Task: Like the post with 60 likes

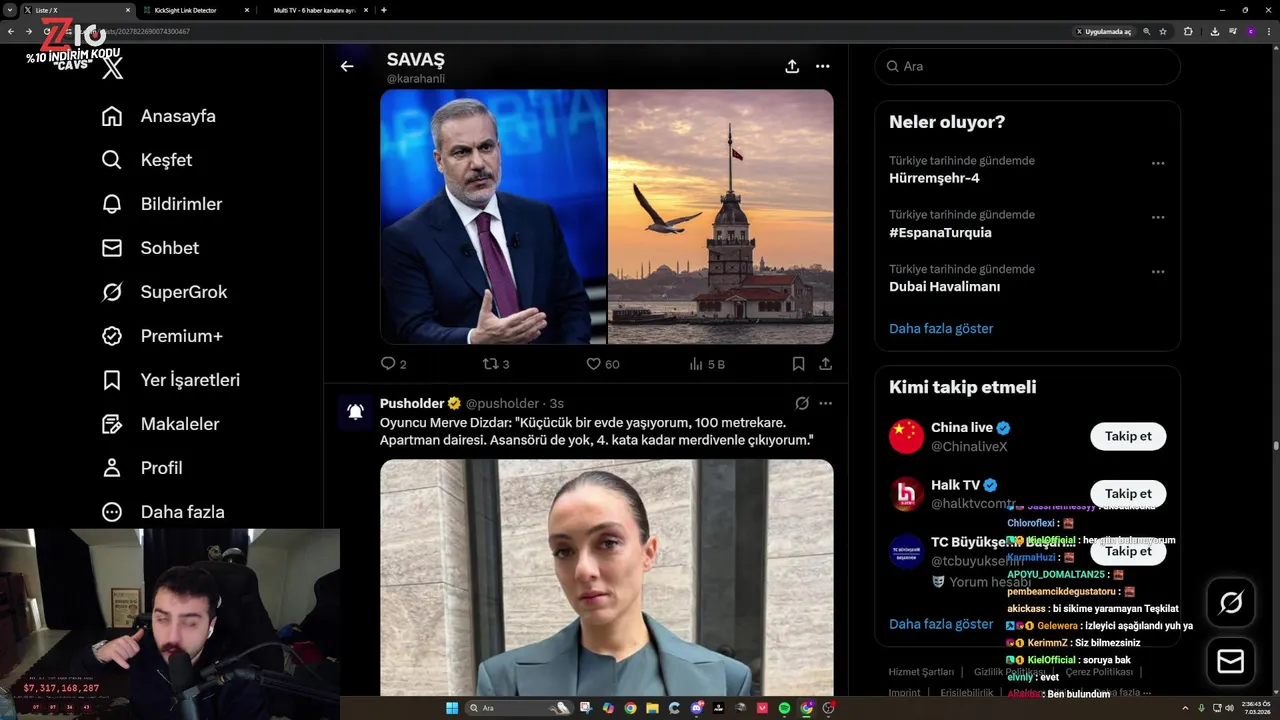Action: click(603, 364)
